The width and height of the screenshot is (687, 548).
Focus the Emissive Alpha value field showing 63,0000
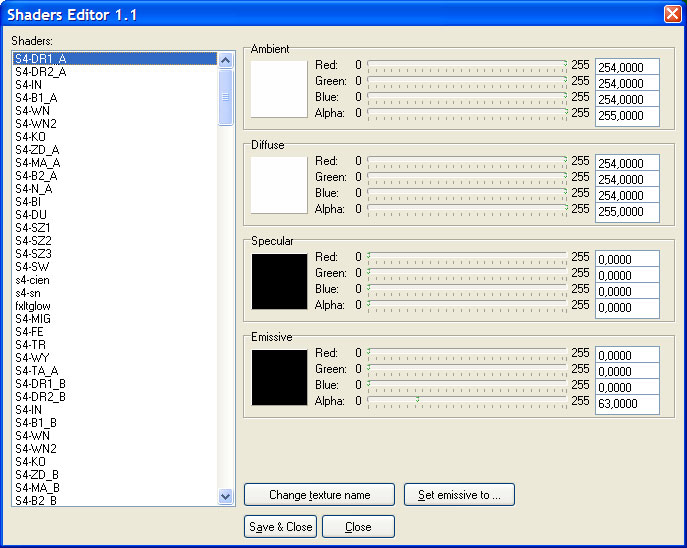click(627, 403)
